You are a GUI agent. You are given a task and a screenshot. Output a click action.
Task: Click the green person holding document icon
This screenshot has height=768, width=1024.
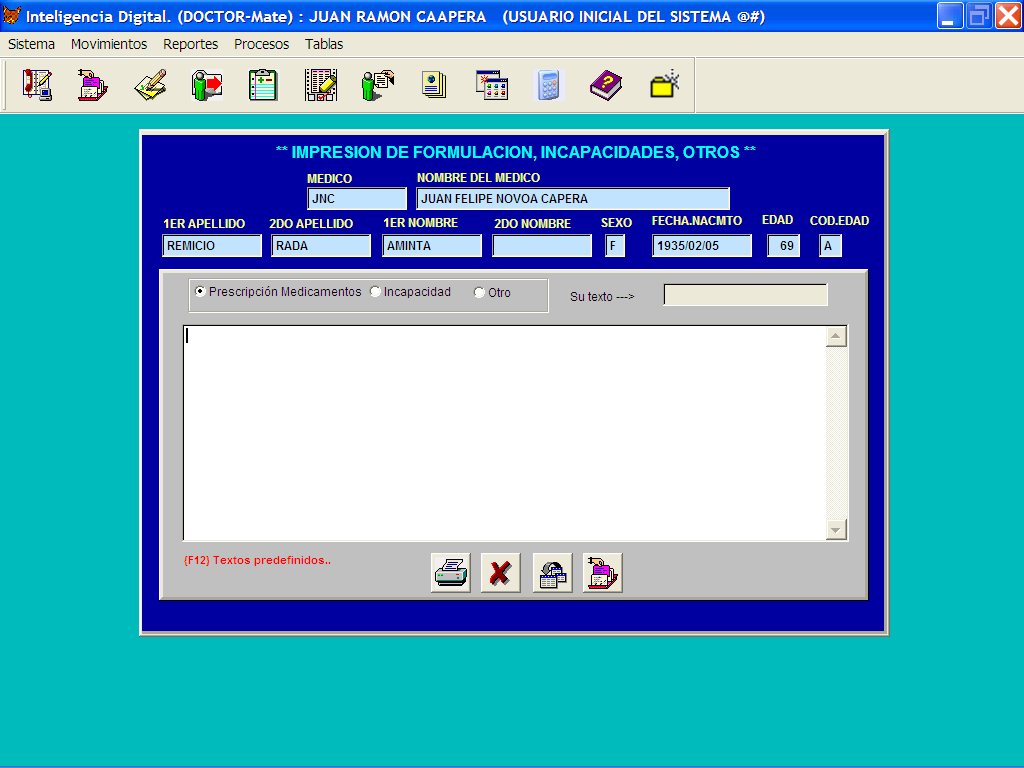(377, 85)
